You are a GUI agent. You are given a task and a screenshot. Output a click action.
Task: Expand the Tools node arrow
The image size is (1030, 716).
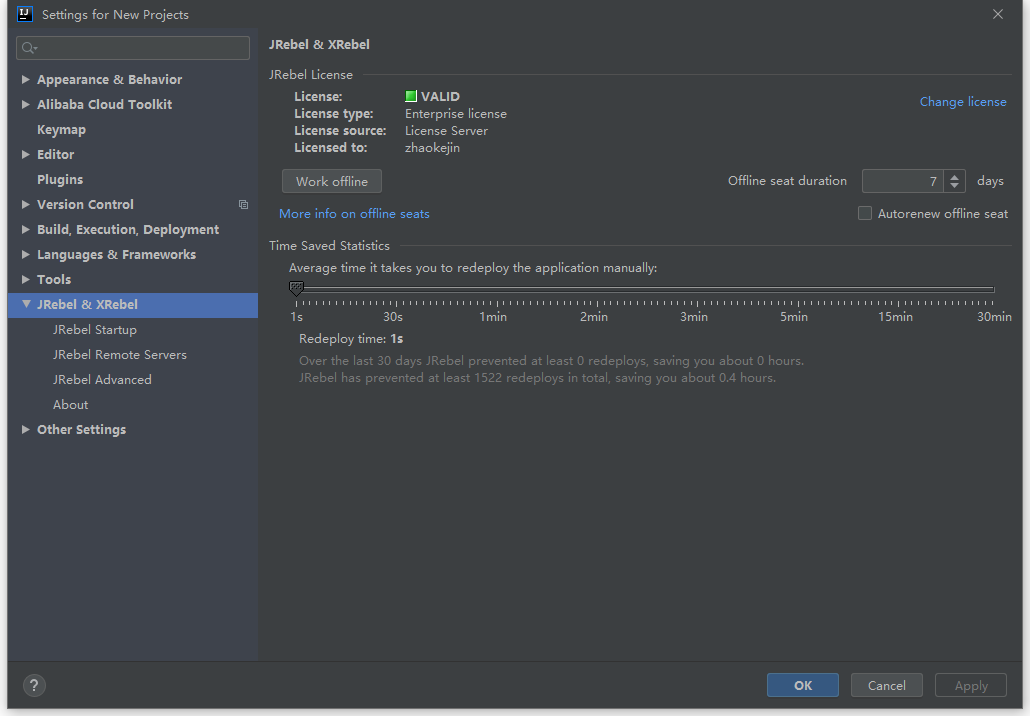coord(26,279)
